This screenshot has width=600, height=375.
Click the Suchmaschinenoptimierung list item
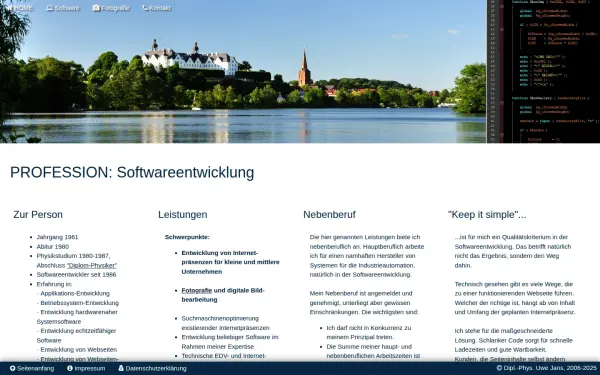(225, 323)
